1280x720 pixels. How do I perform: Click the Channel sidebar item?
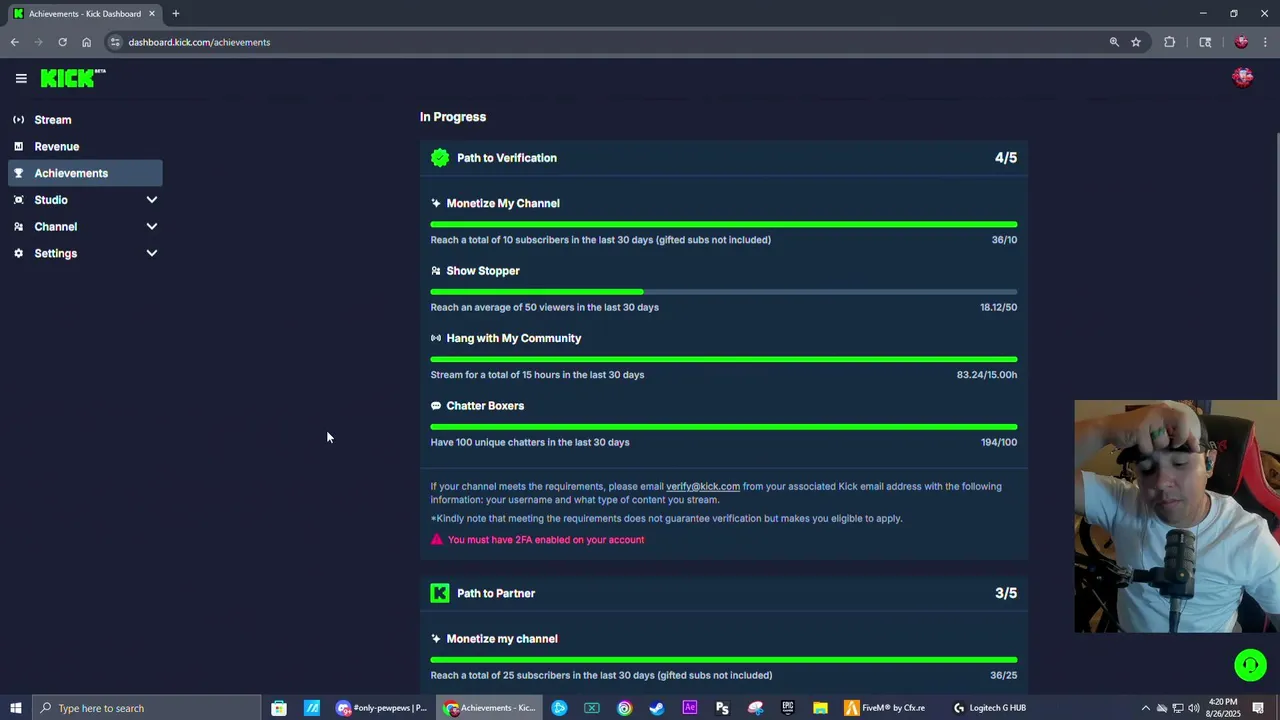[56, 227]
